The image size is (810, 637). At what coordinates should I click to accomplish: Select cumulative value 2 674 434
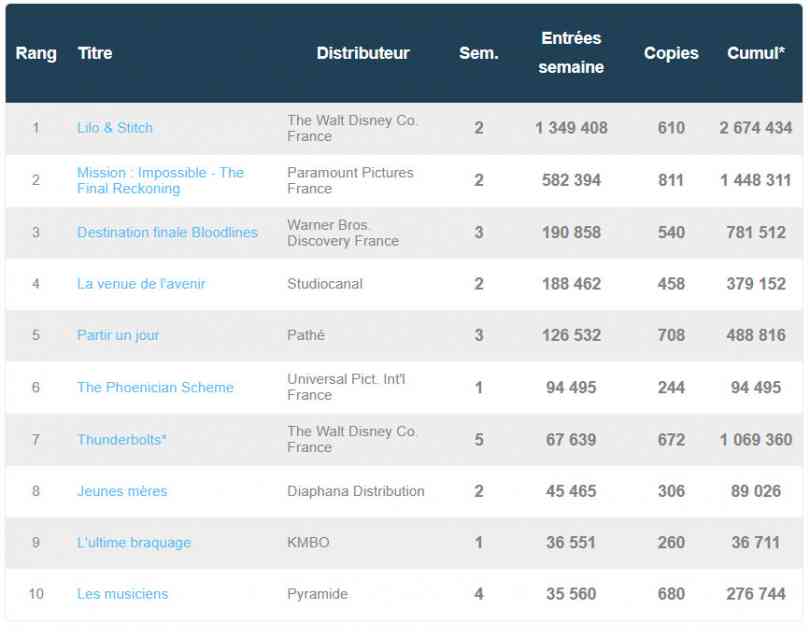click(x=756, y=128)
